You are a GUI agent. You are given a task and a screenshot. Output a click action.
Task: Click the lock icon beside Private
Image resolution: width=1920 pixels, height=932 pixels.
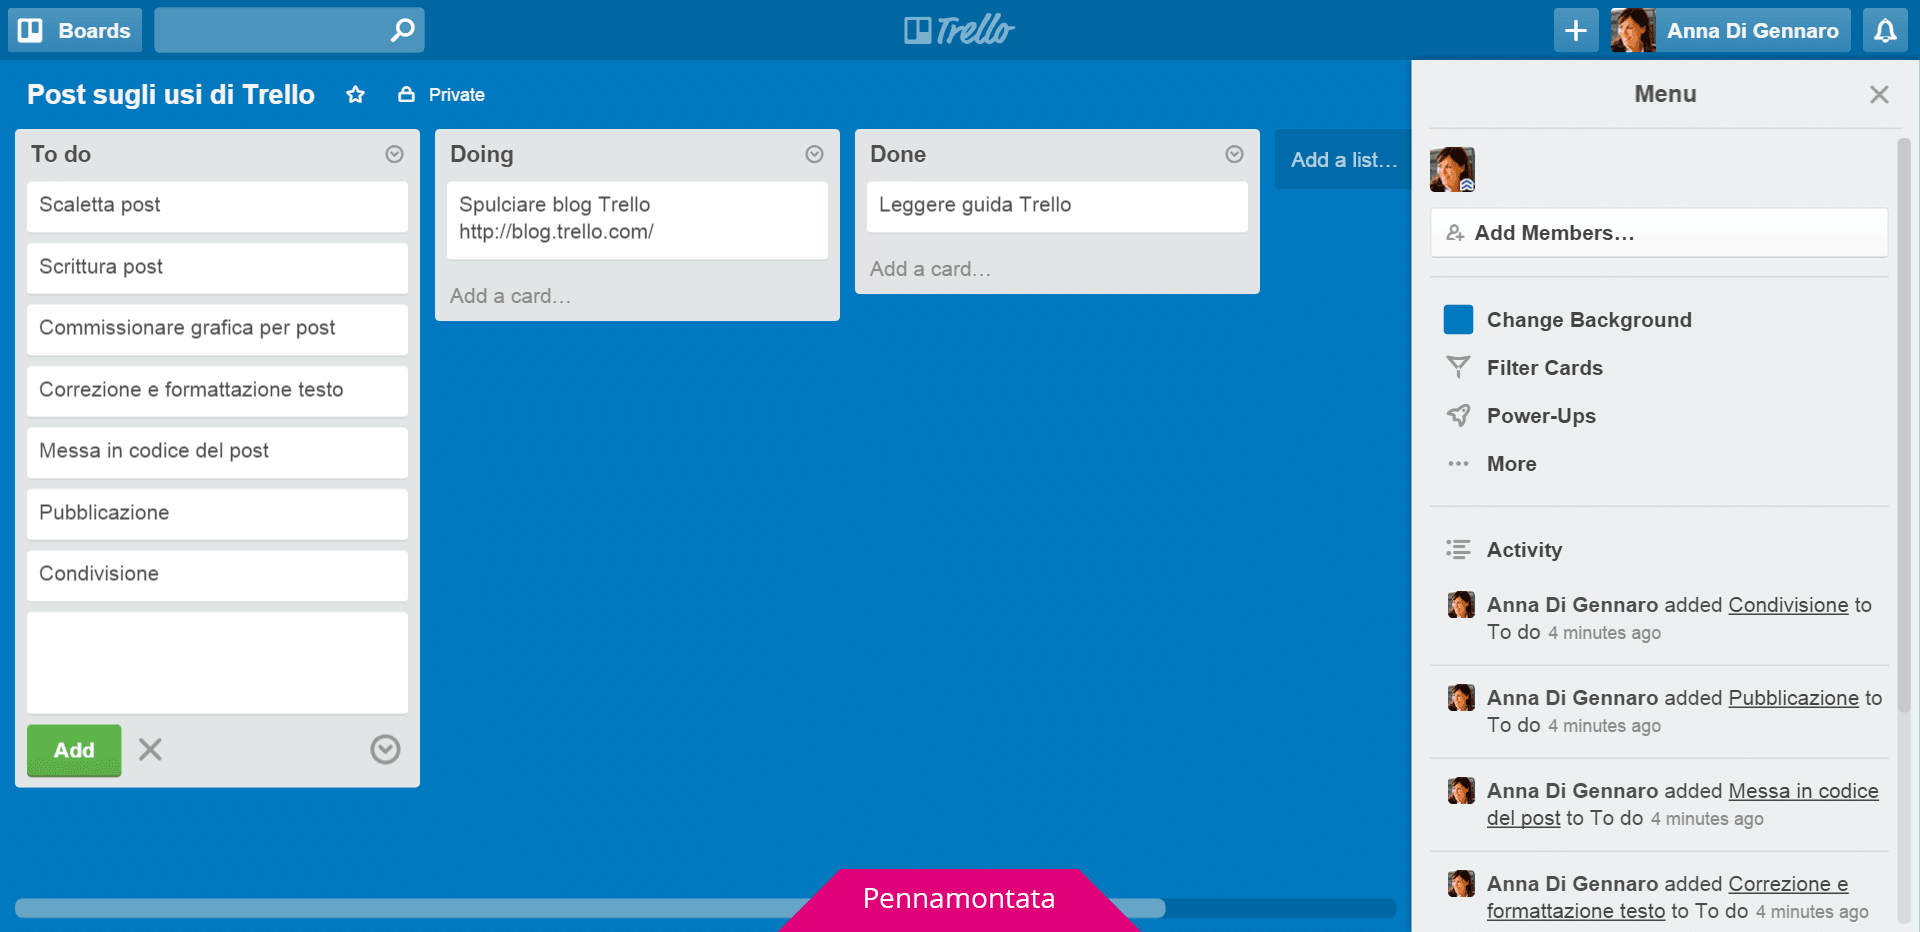coord(406,94)
